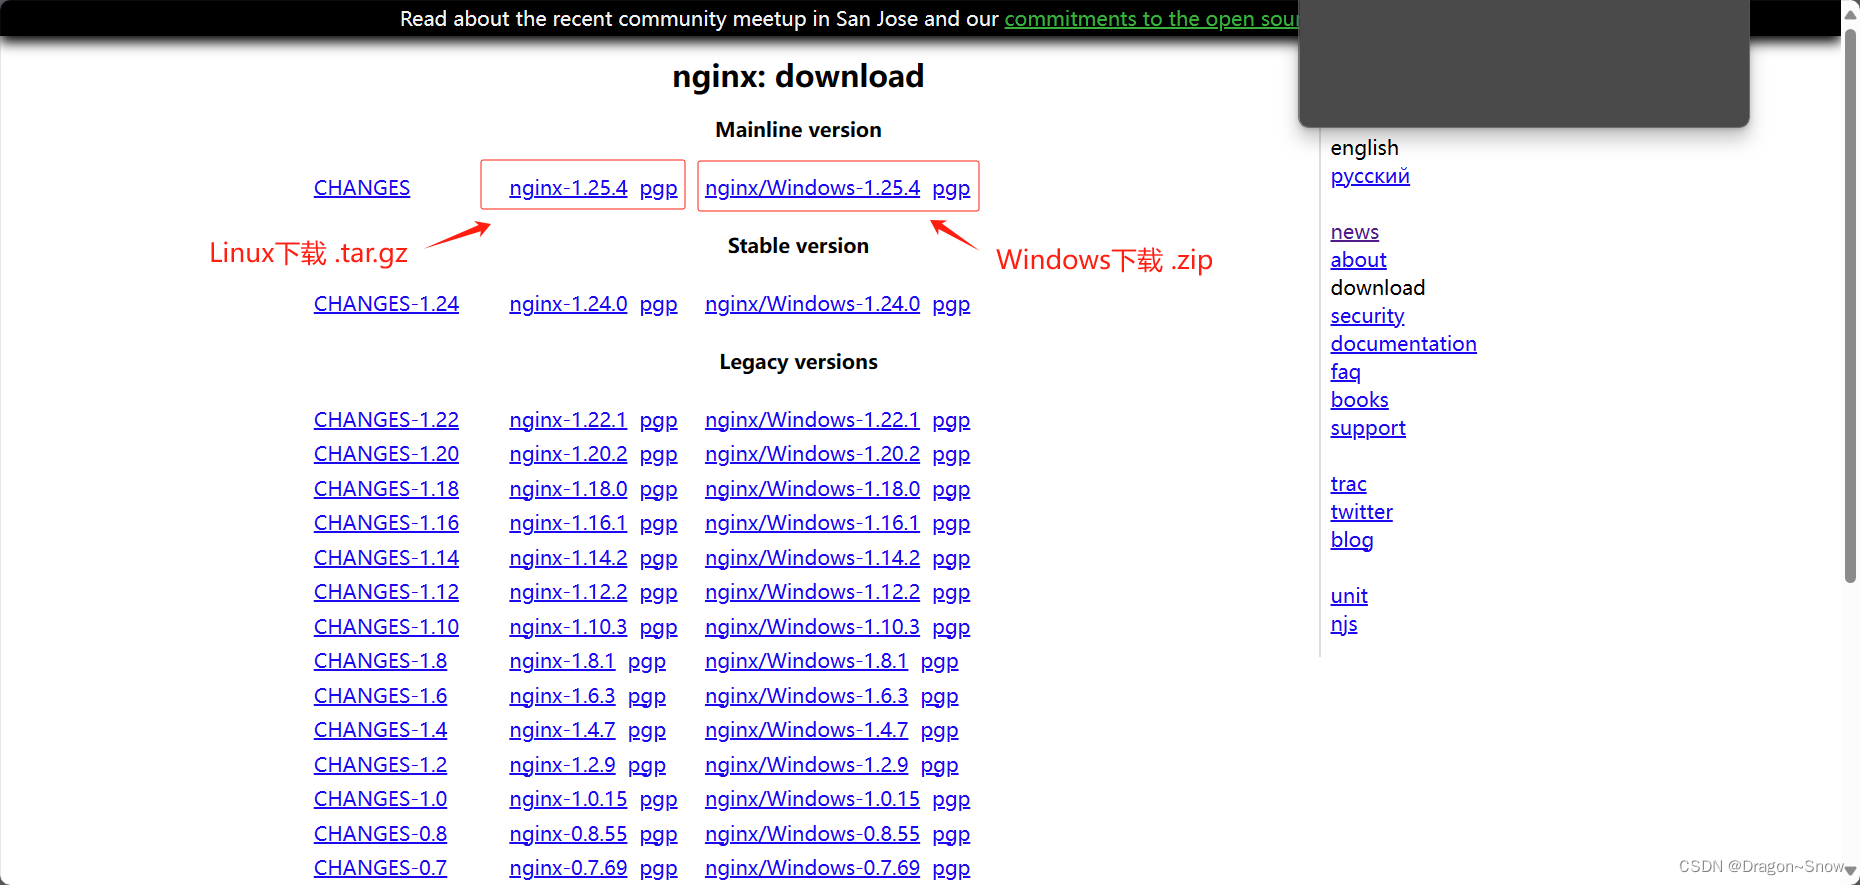Open CHANGES-1.8 link

[380, 661]
